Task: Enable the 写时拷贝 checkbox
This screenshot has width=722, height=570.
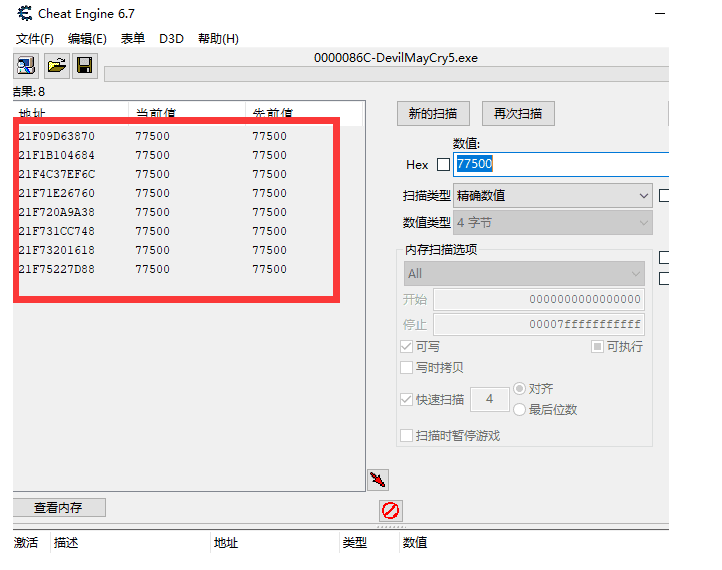Action: [x=407, y=367]
